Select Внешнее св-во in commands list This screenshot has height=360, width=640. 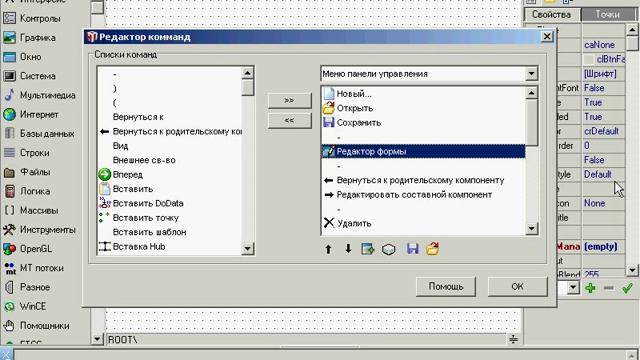pyautogui.click(x=170, y=160)
